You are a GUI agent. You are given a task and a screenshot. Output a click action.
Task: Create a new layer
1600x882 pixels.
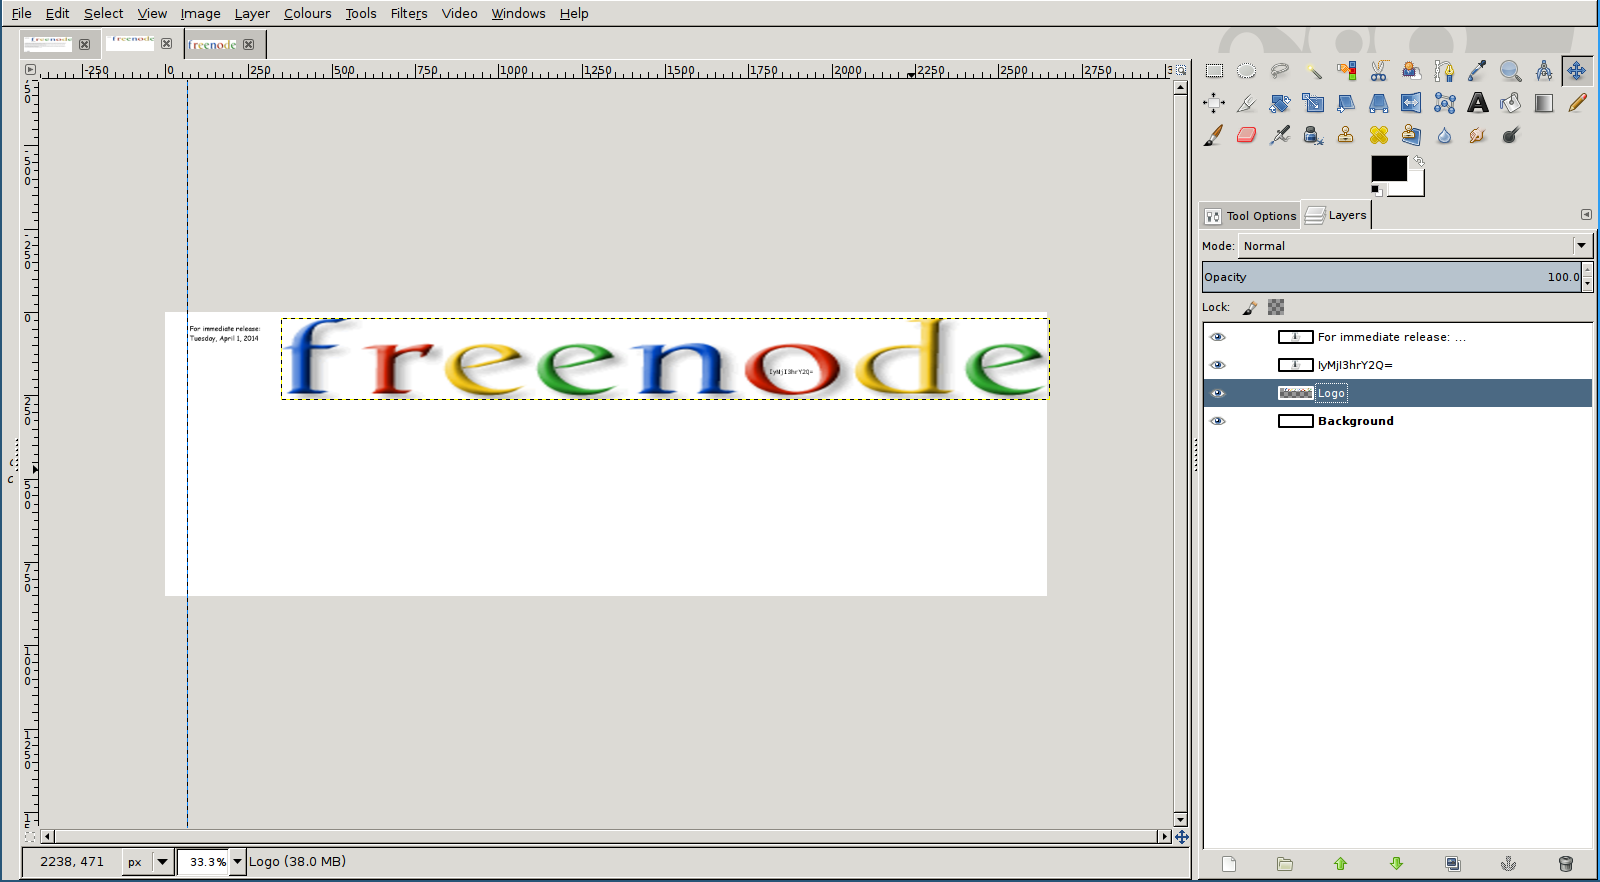[1229, 864]
